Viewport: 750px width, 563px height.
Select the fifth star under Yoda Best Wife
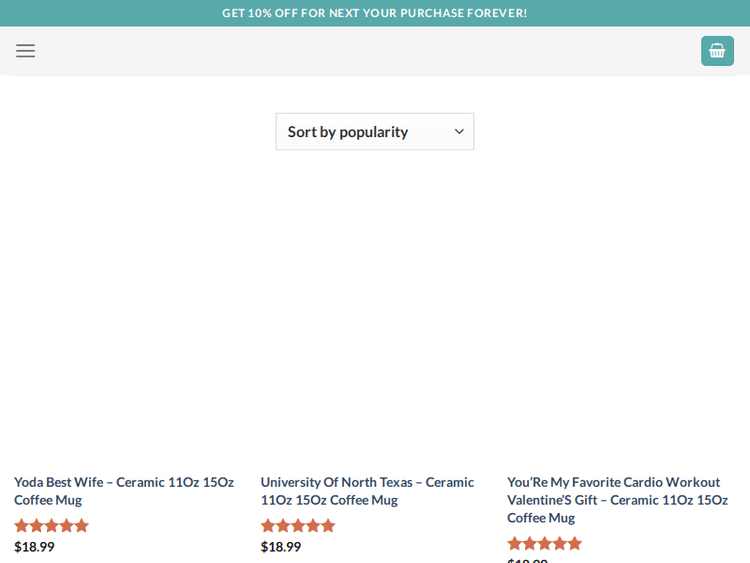(81, 526)
